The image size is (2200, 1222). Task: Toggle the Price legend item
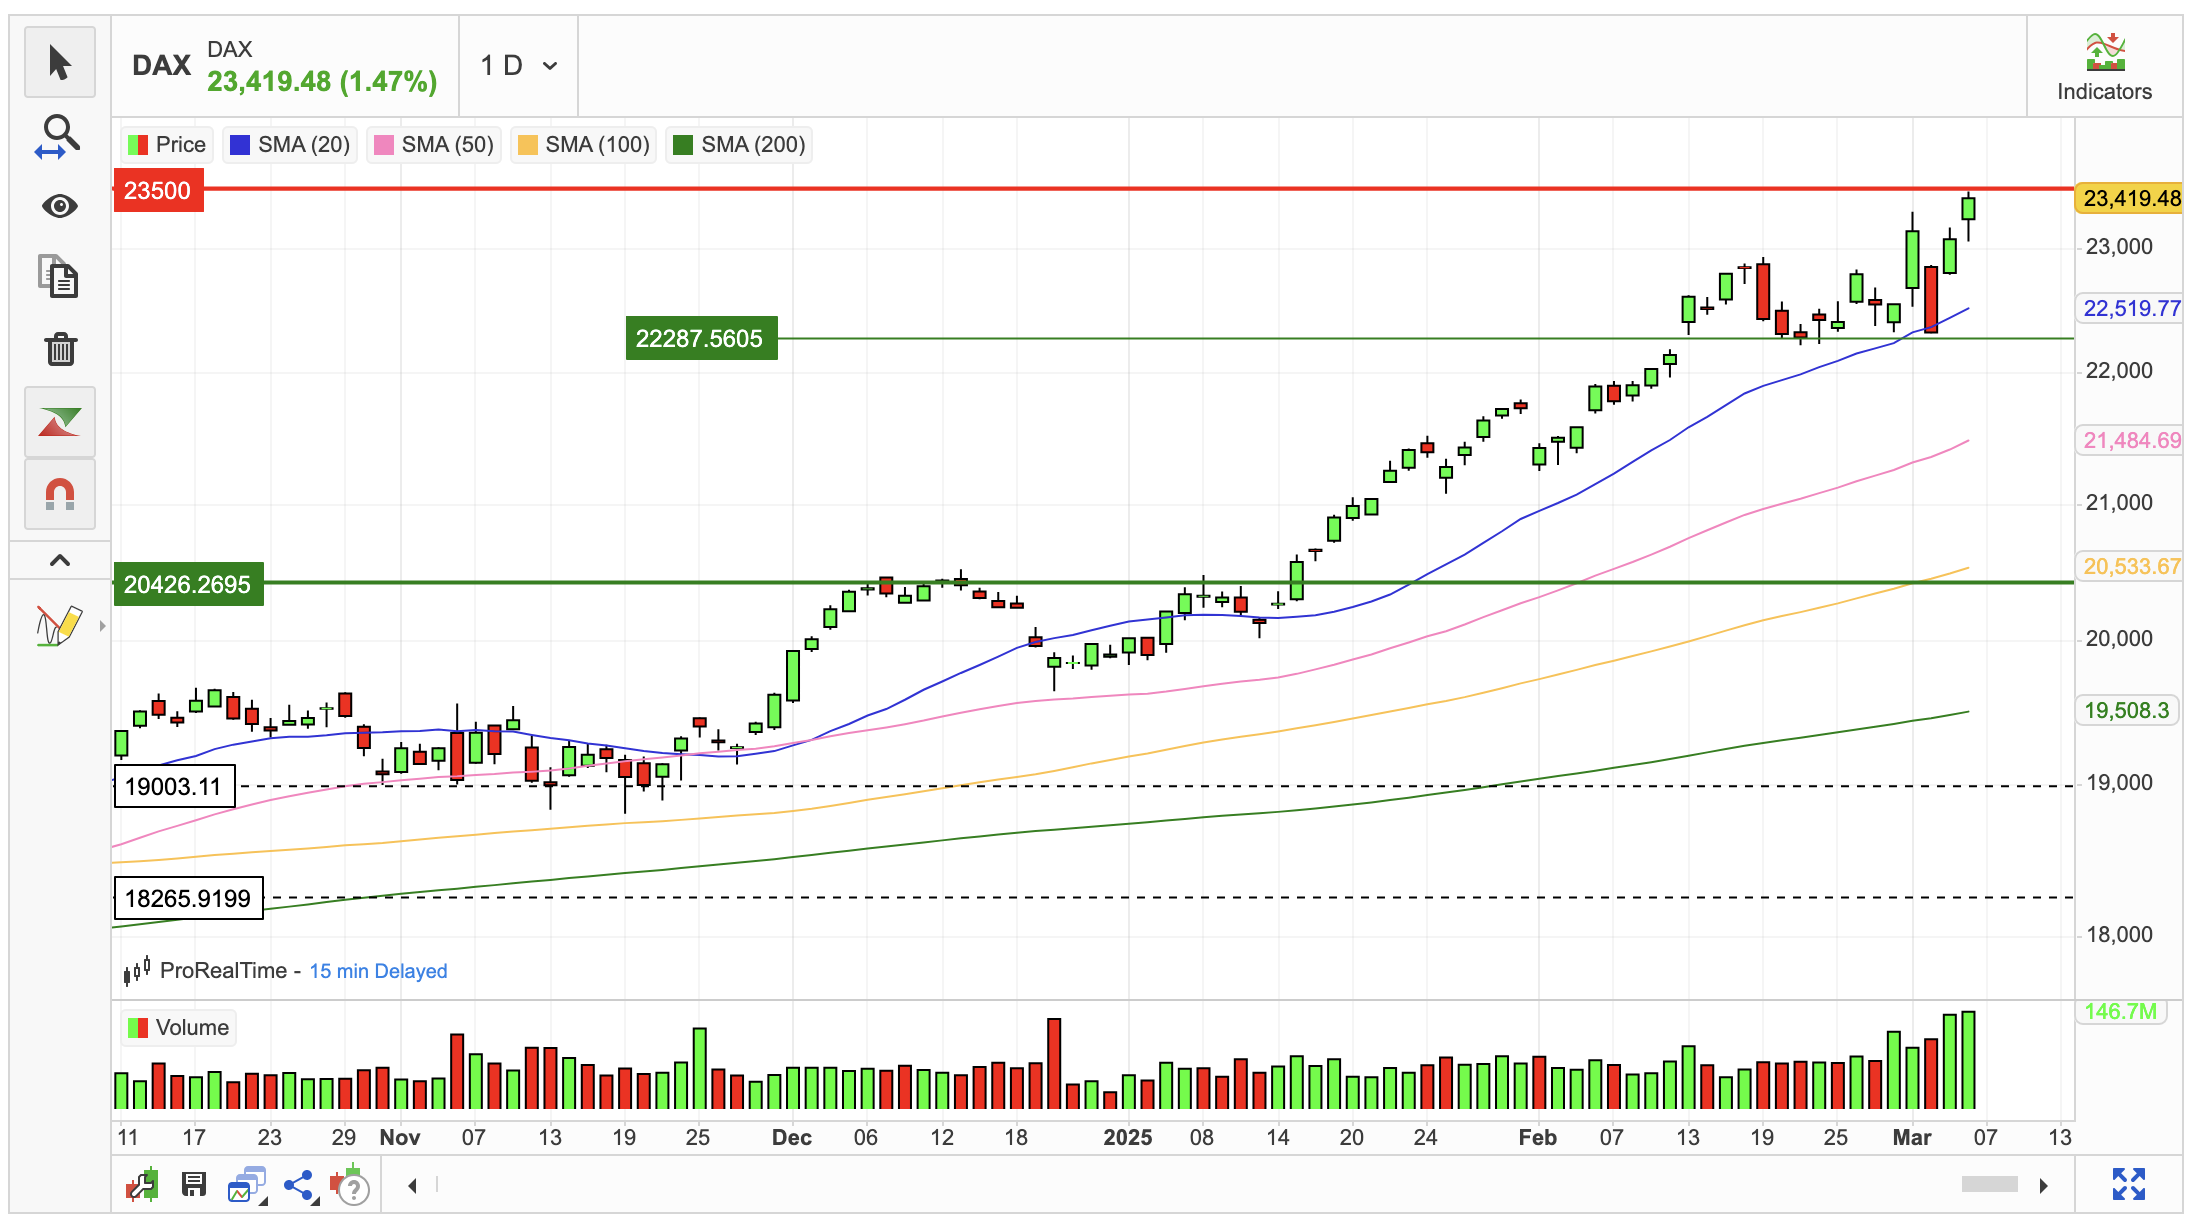click(167, 145)
